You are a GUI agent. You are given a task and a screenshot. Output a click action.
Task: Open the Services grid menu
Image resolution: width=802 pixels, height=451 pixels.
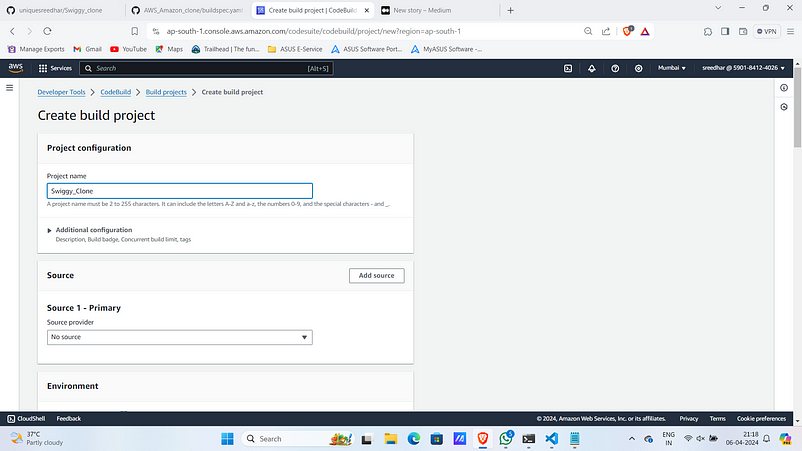[x=55, y=68]
